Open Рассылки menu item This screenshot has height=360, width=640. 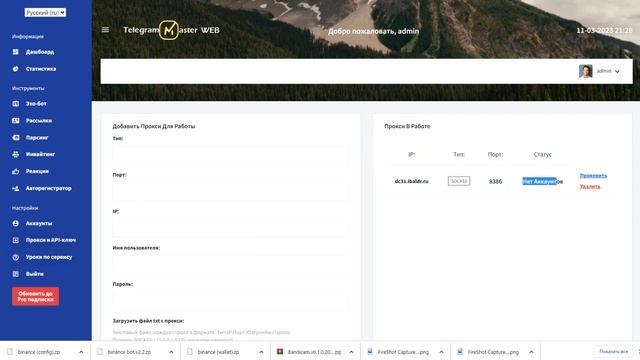tap(39, 121)
